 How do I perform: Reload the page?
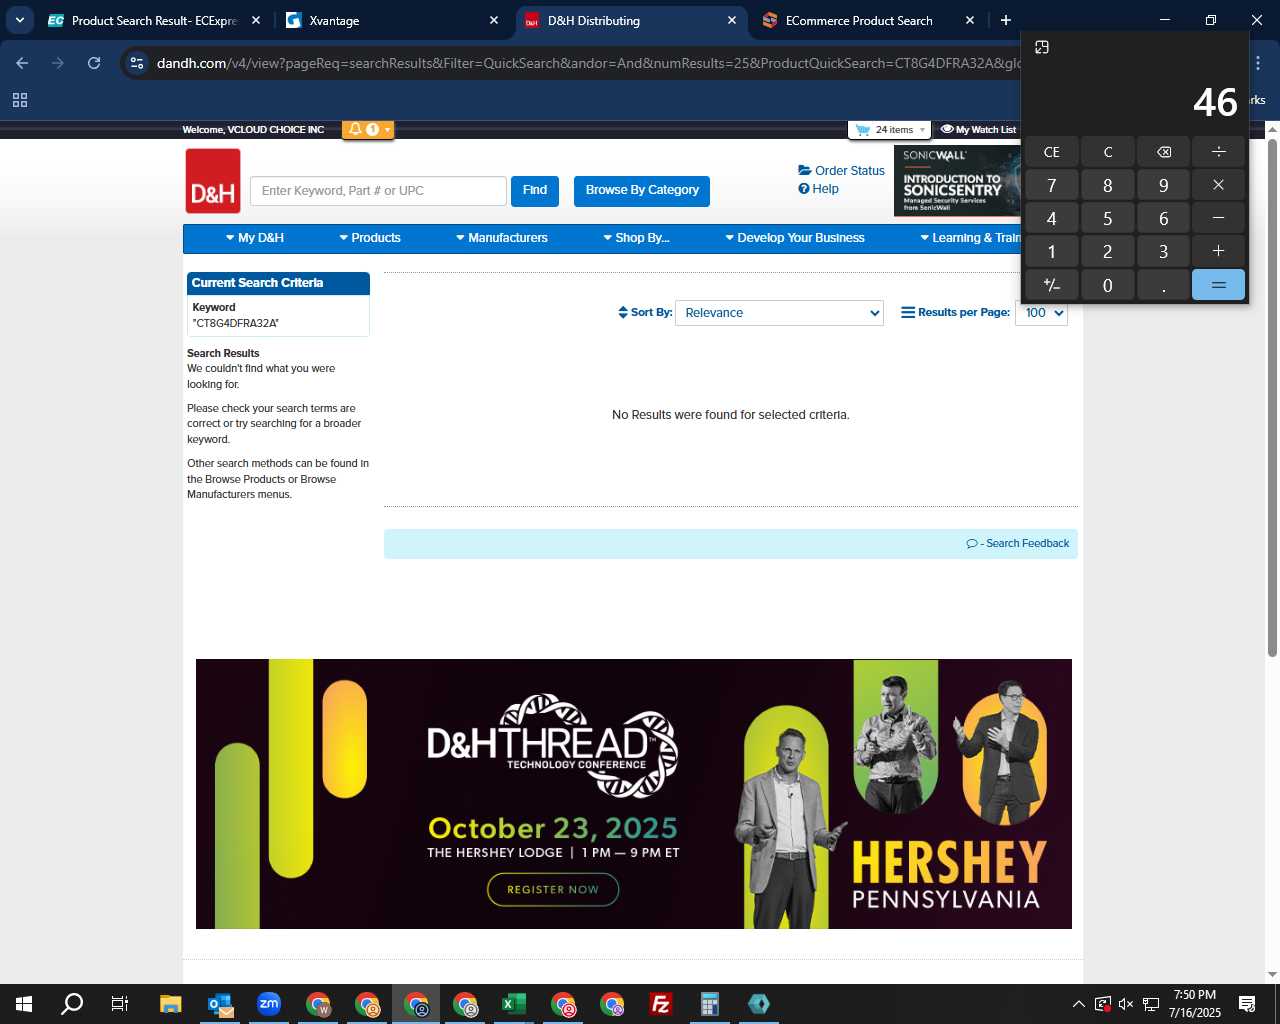click(94, 63)
